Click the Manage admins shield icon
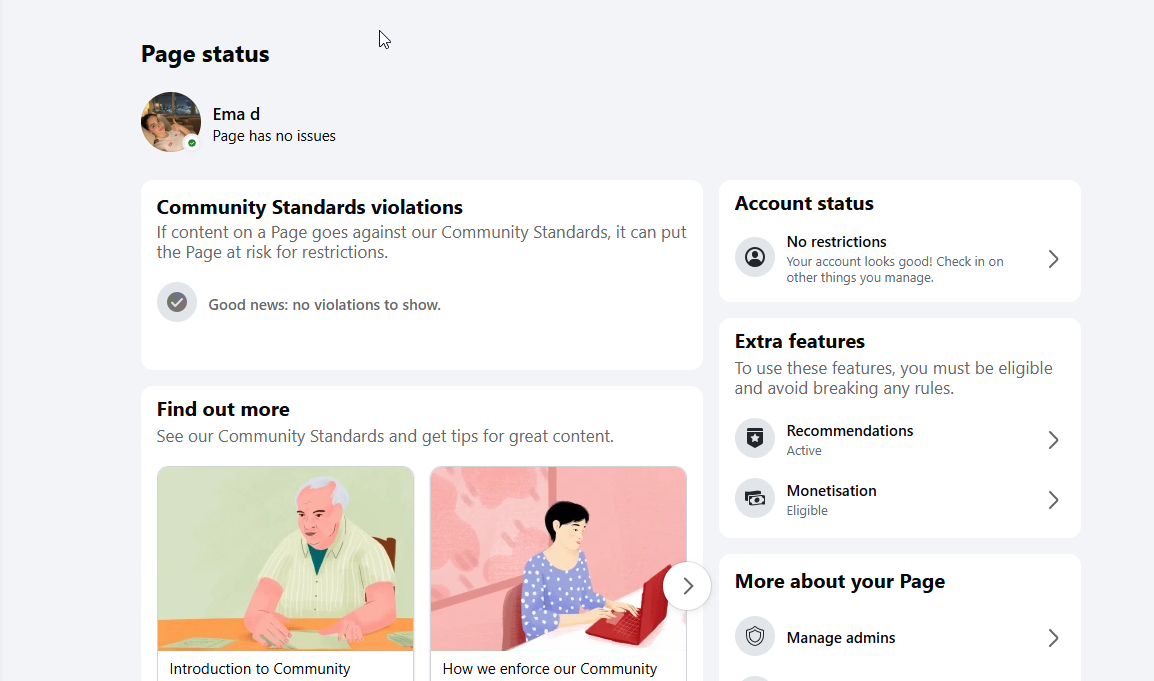1154x681 pixels. 754,636
